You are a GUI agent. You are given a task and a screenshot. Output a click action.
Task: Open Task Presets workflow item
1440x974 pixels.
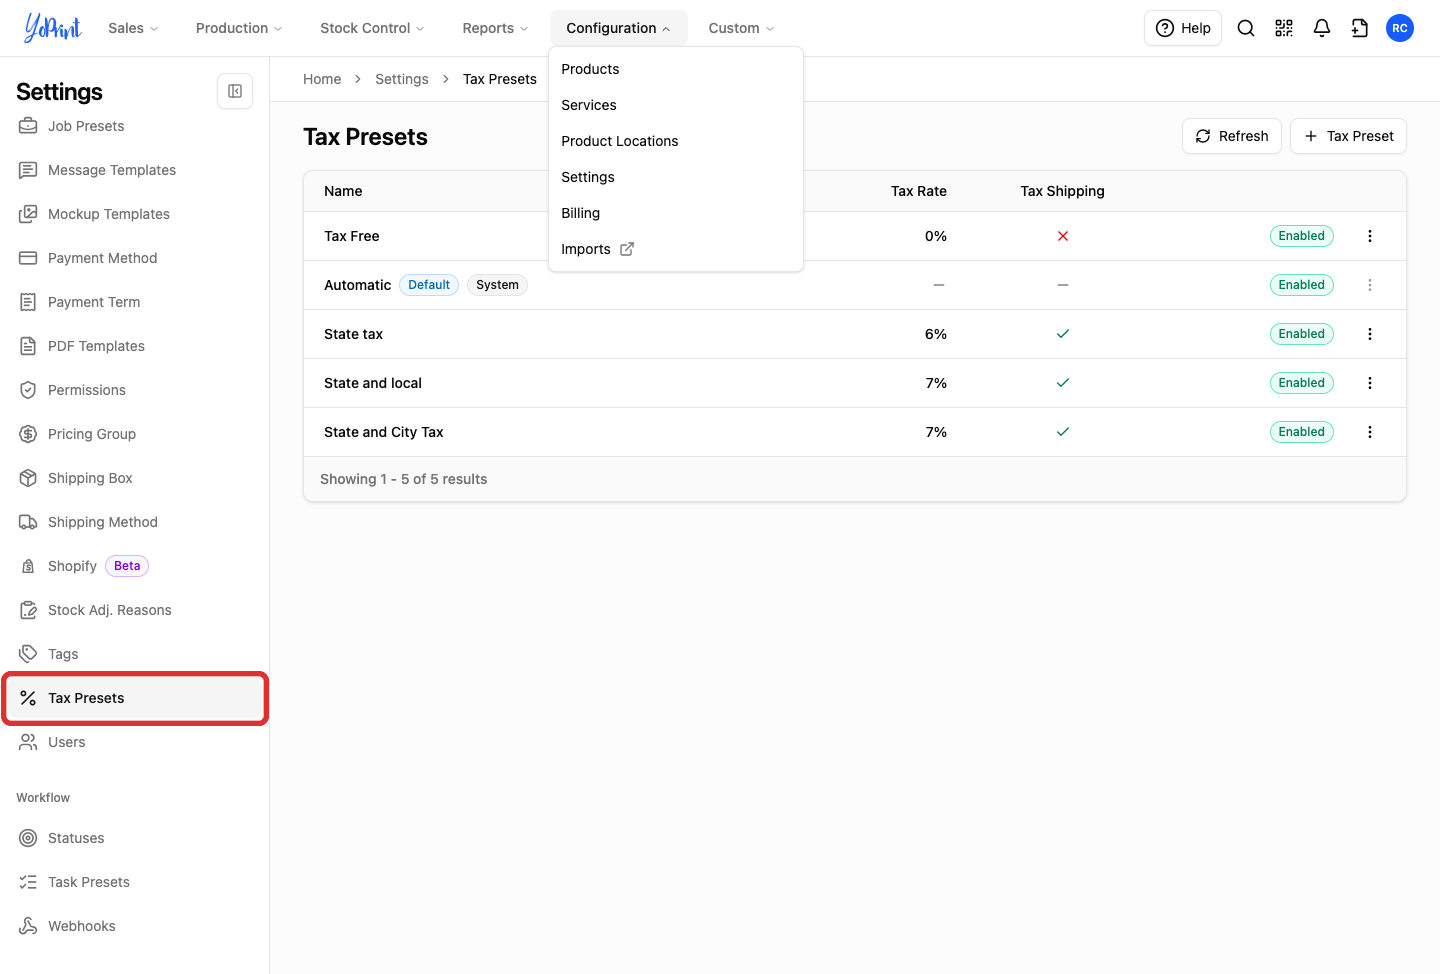(134, 882)
